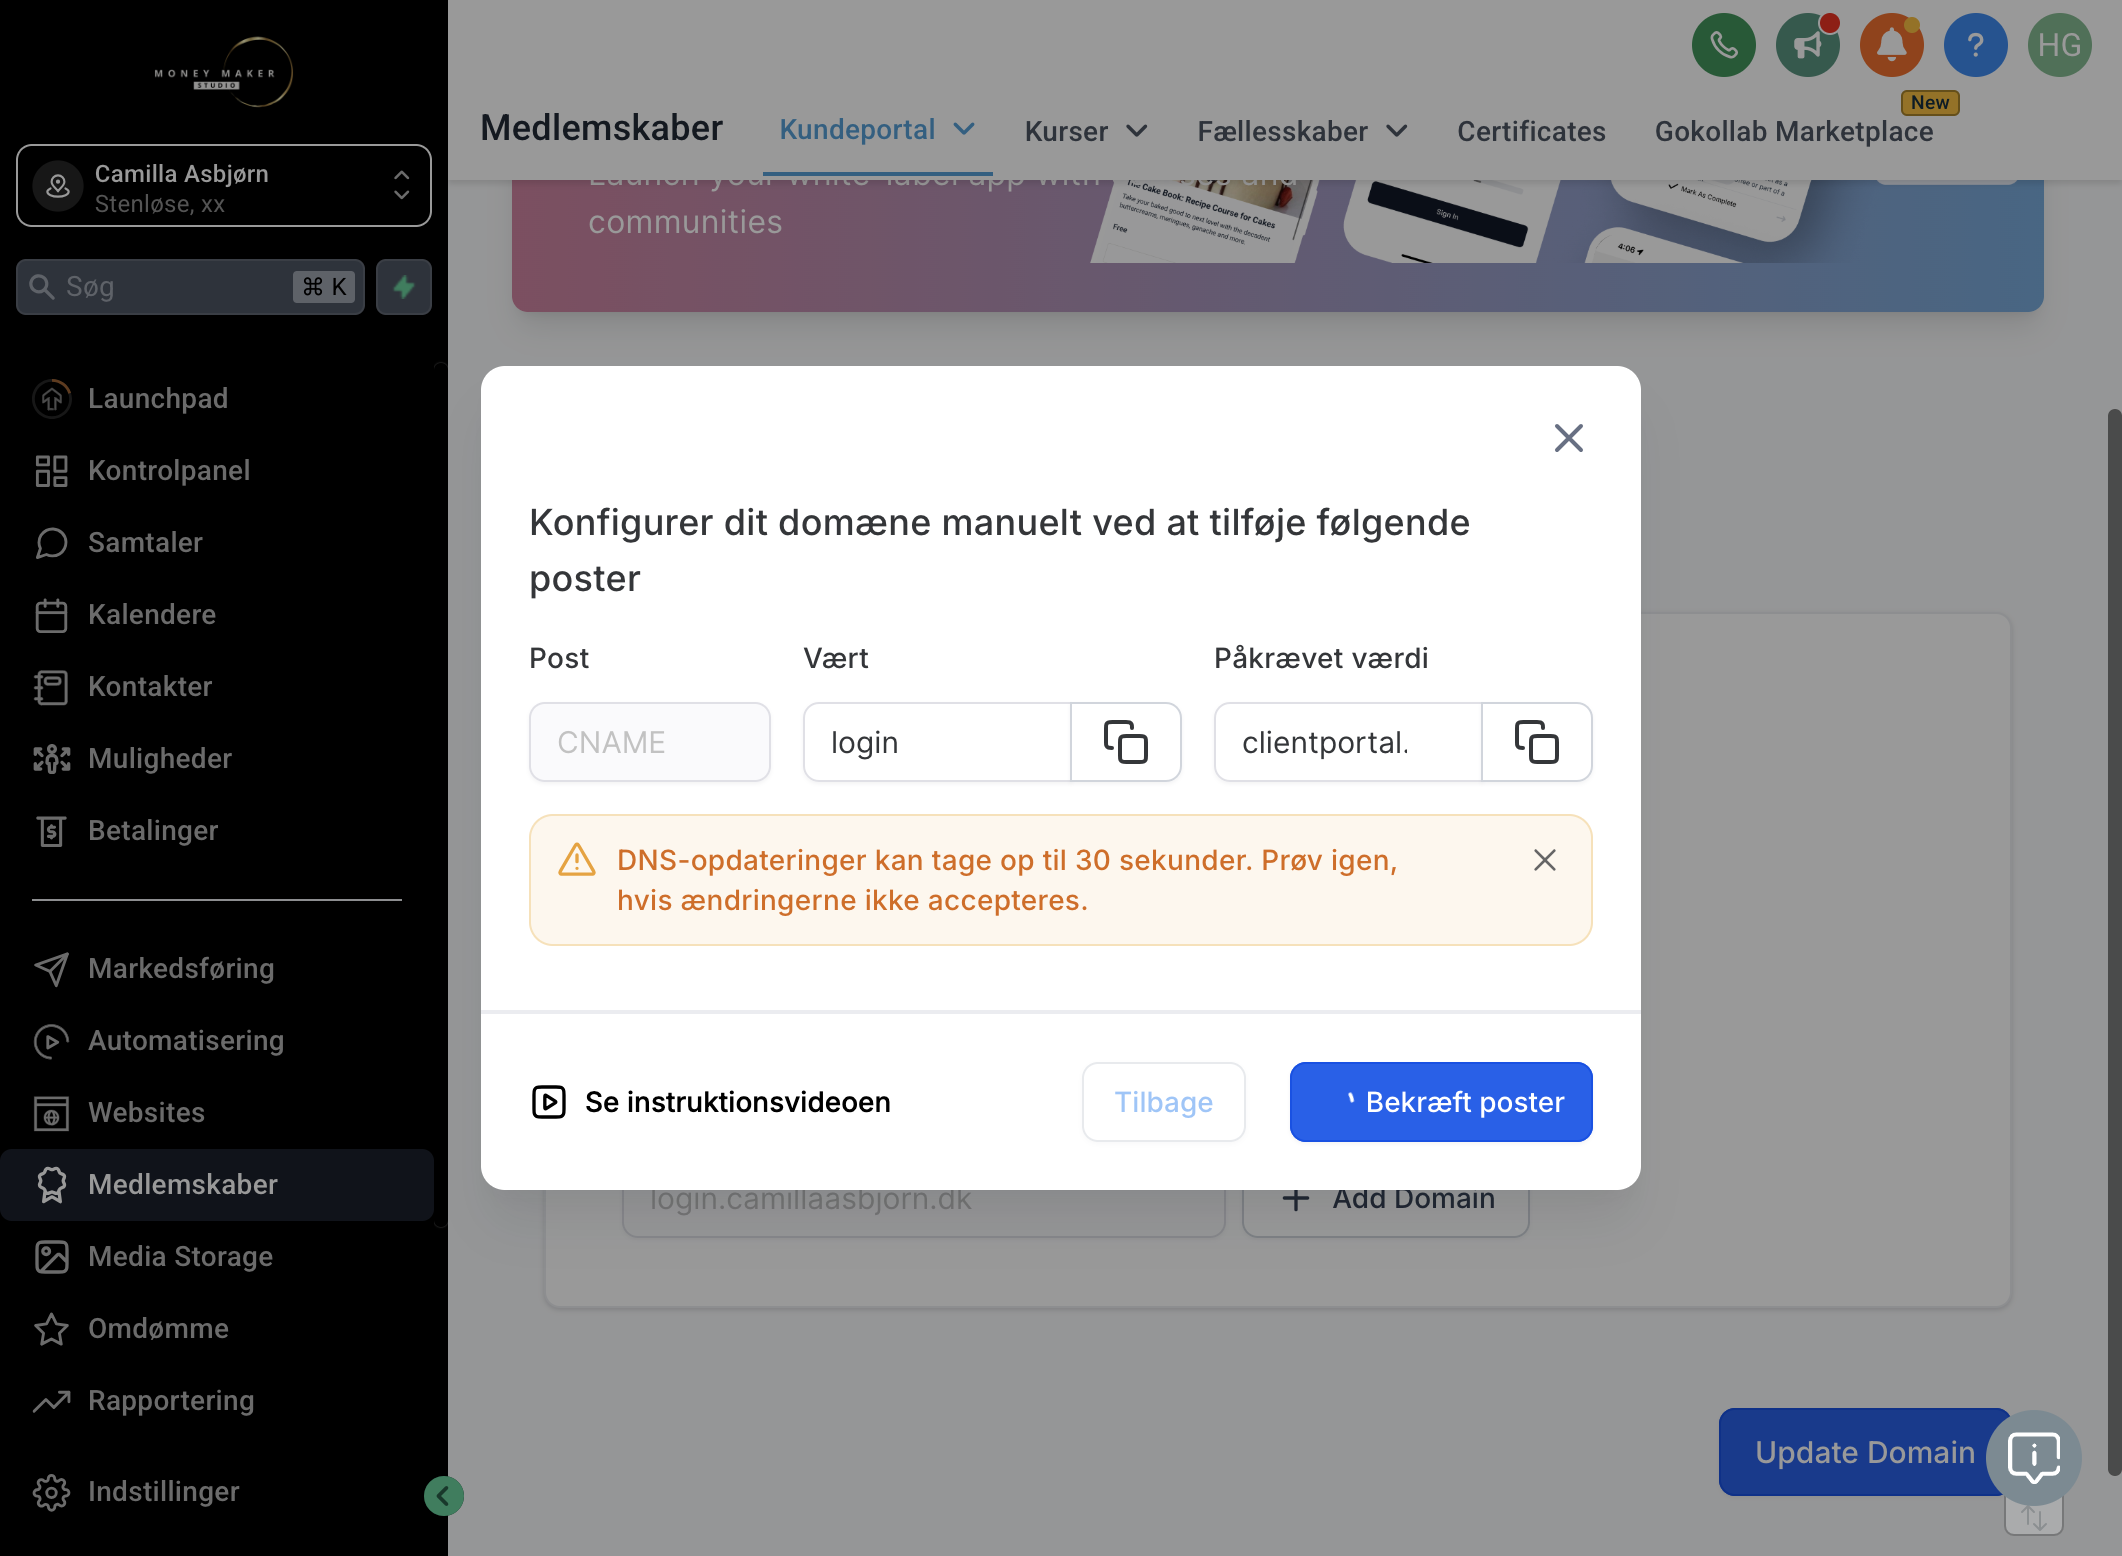
Task: Switch to the Certificates tab
Action: [x=1531, y=131]
